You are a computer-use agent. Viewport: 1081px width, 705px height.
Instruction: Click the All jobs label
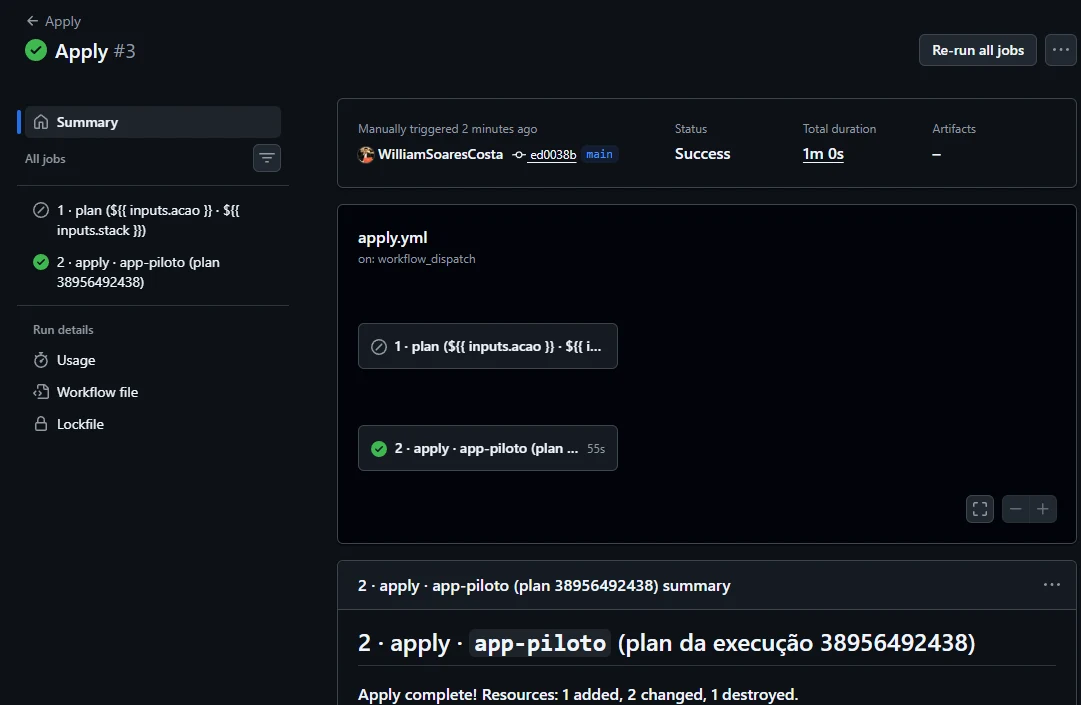click(x=46, y=159)
